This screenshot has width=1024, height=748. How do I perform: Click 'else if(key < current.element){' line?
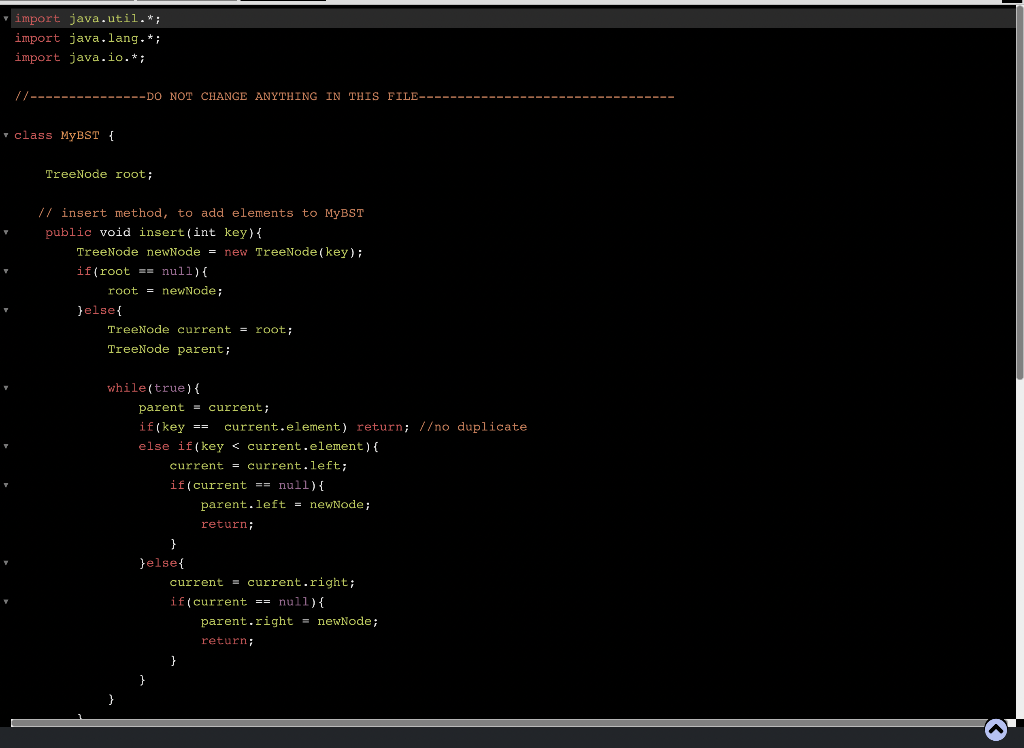[x=259, y=446]
